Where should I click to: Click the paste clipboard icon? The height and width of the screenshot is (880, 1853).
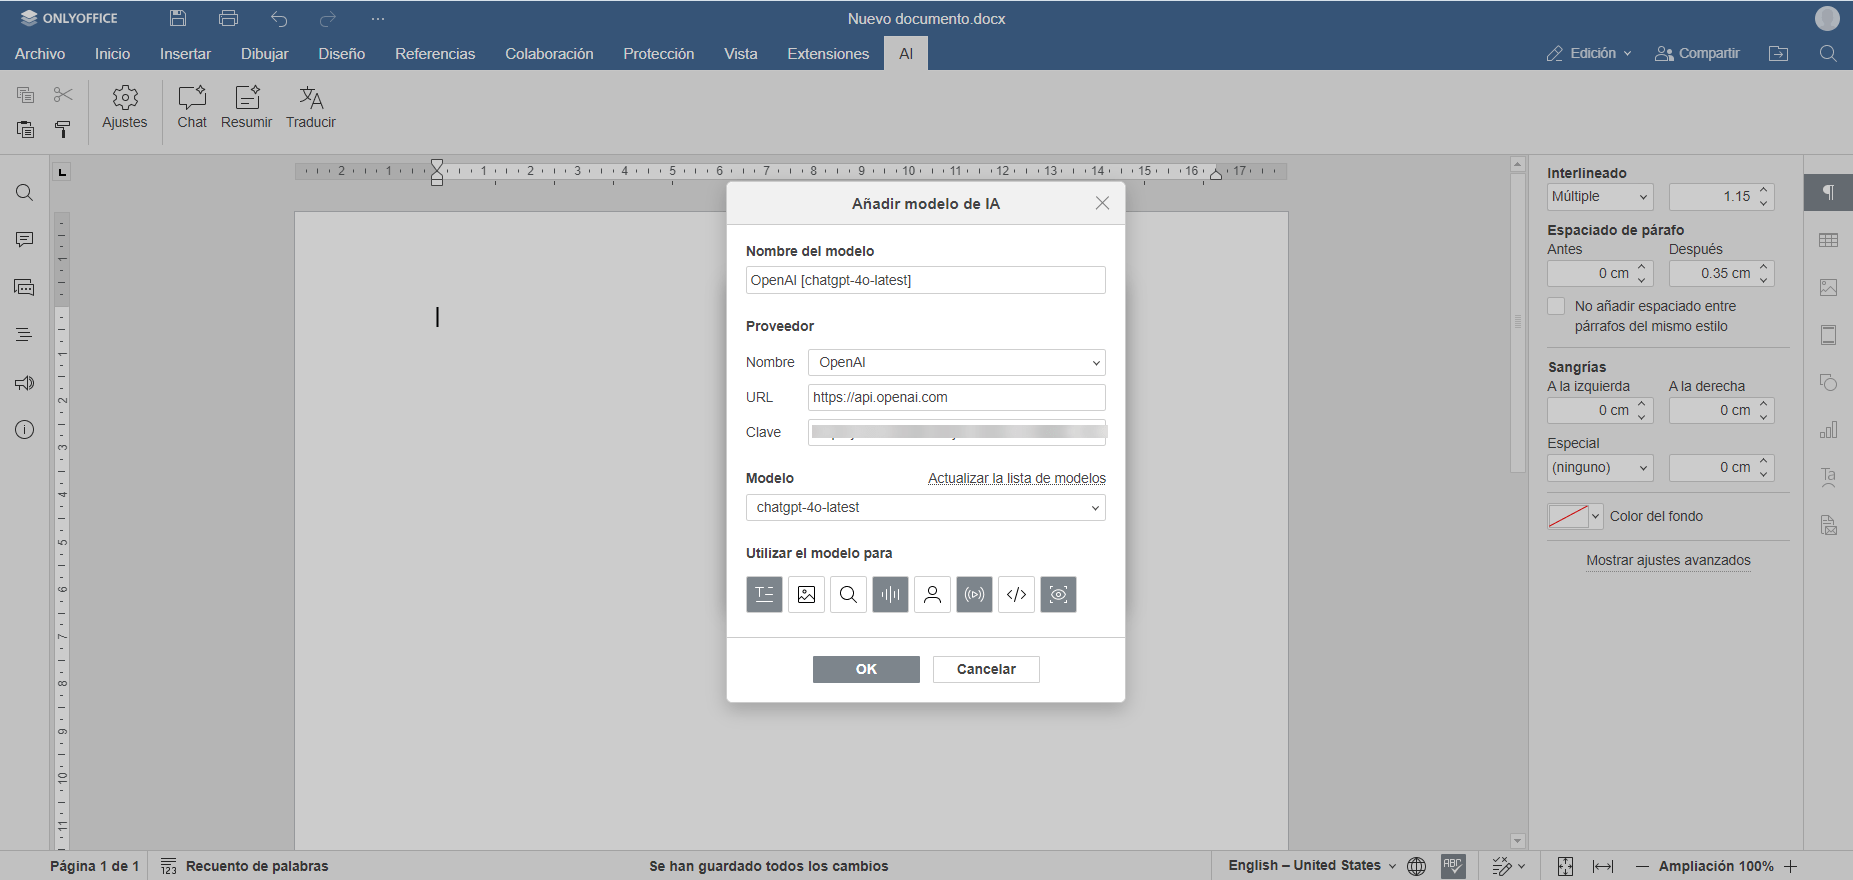[x=26, y=129]
